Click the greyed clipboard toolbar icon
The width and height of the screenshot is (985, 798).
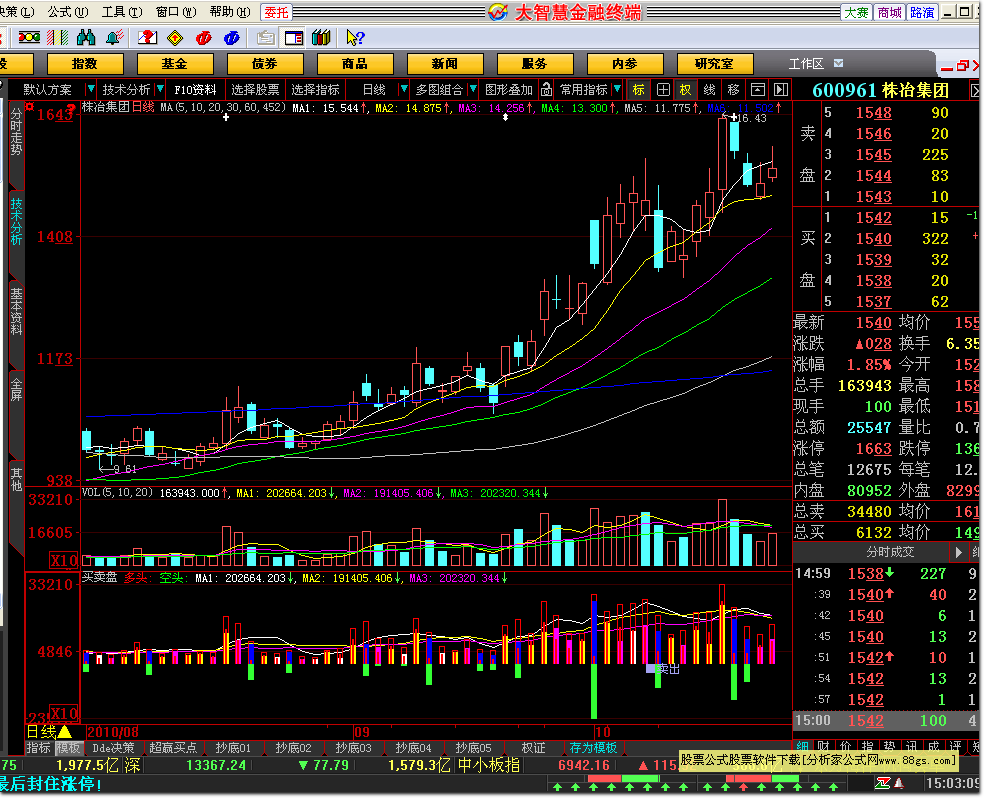click(x=266, y=38)
